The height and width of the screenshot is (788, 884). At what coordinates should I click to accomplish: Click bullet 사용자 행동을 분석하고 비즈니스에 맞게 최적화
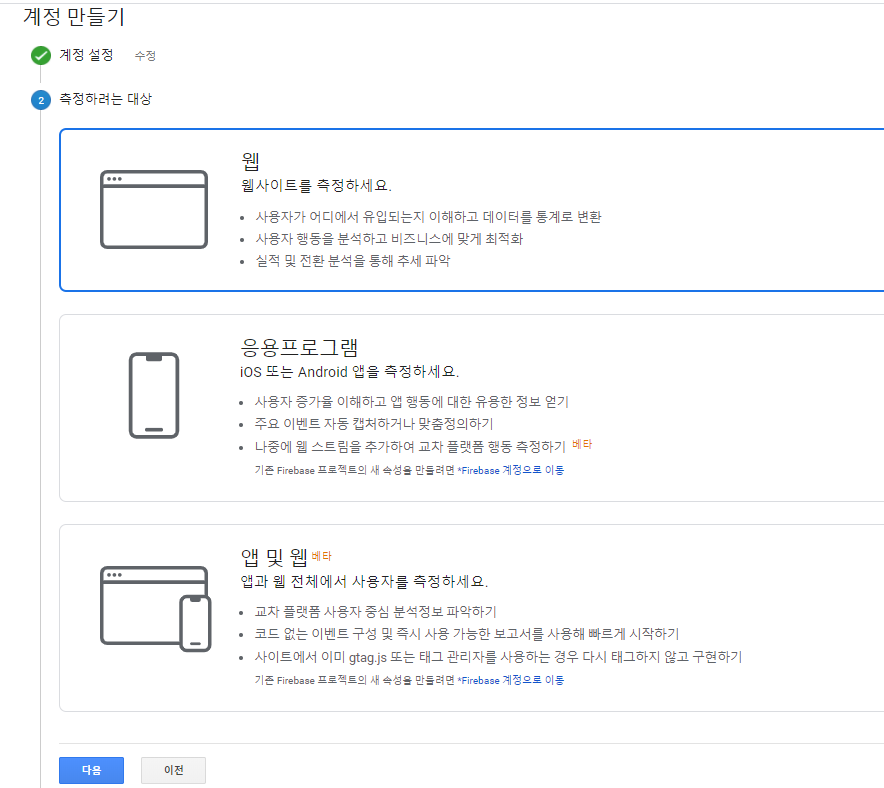(x=389, y=239)
